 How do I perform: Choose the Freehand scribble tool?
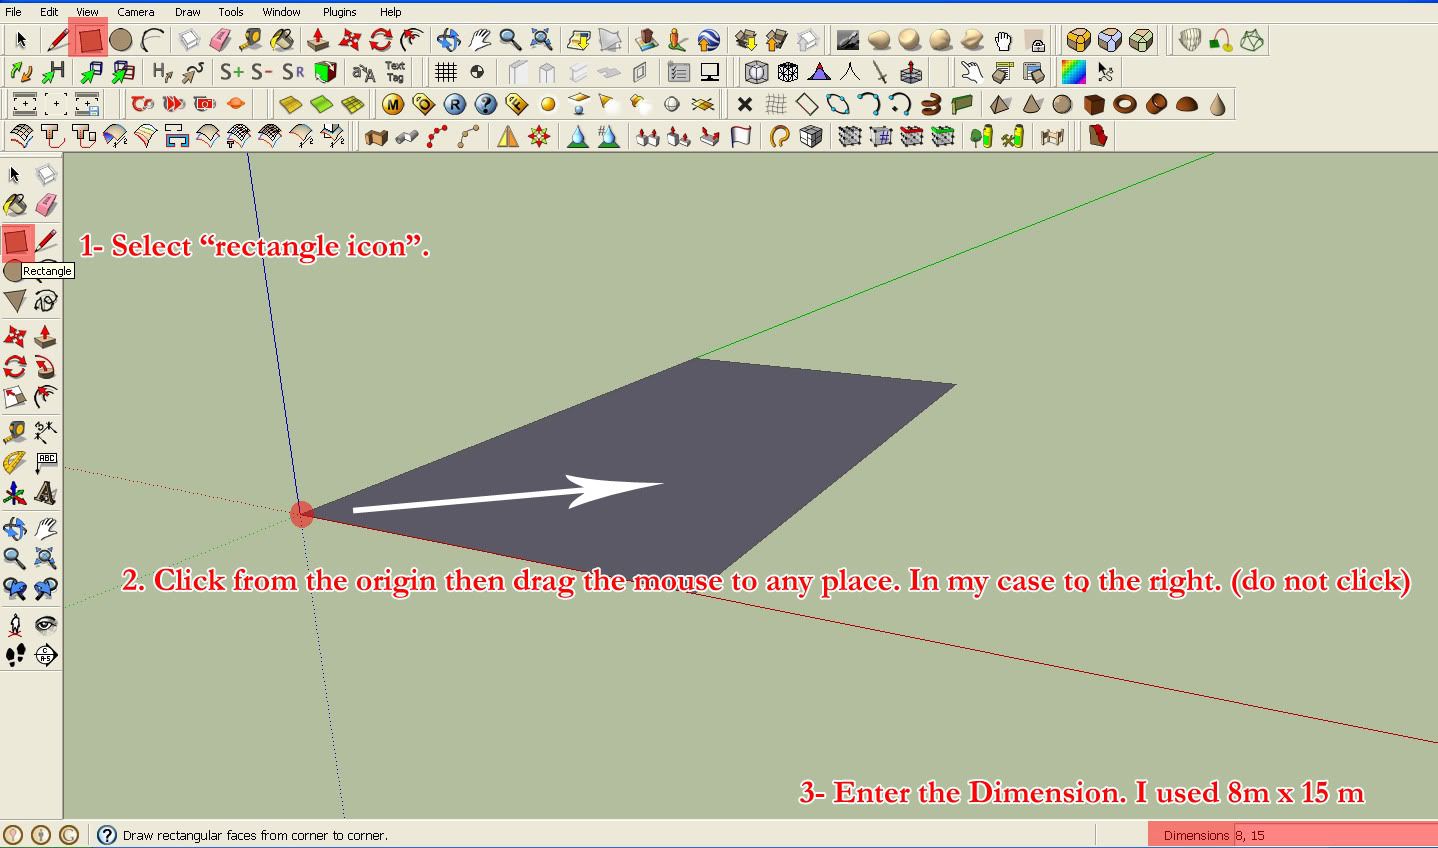point(46,300)
